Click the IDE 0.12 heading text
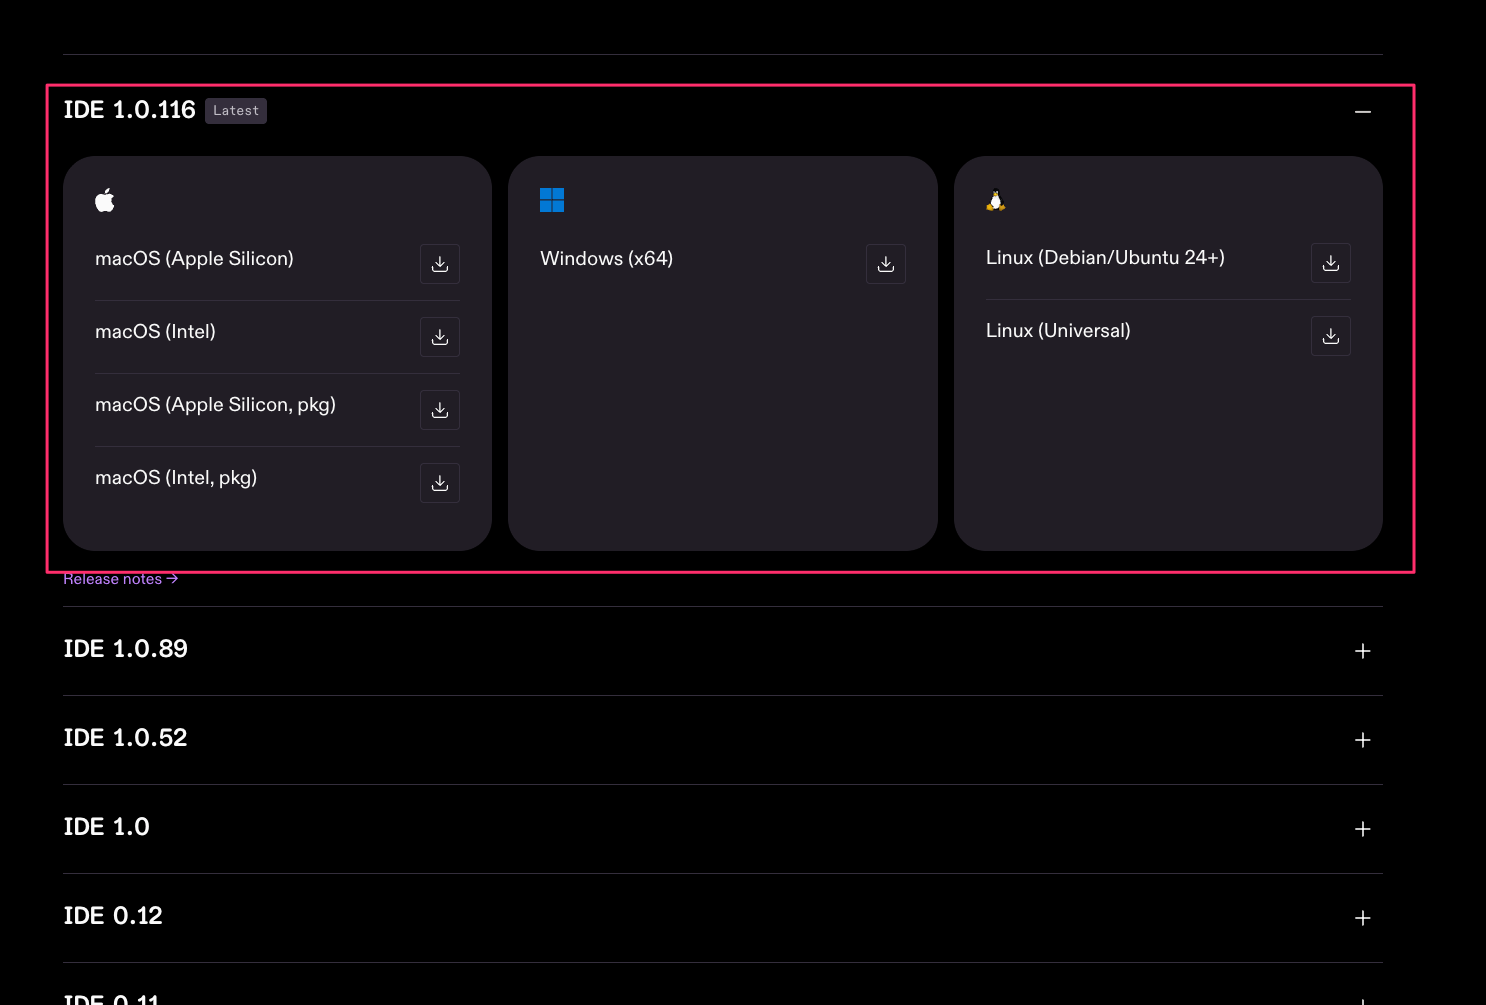Screen dimensions: 1486x1005 (113, 916)
